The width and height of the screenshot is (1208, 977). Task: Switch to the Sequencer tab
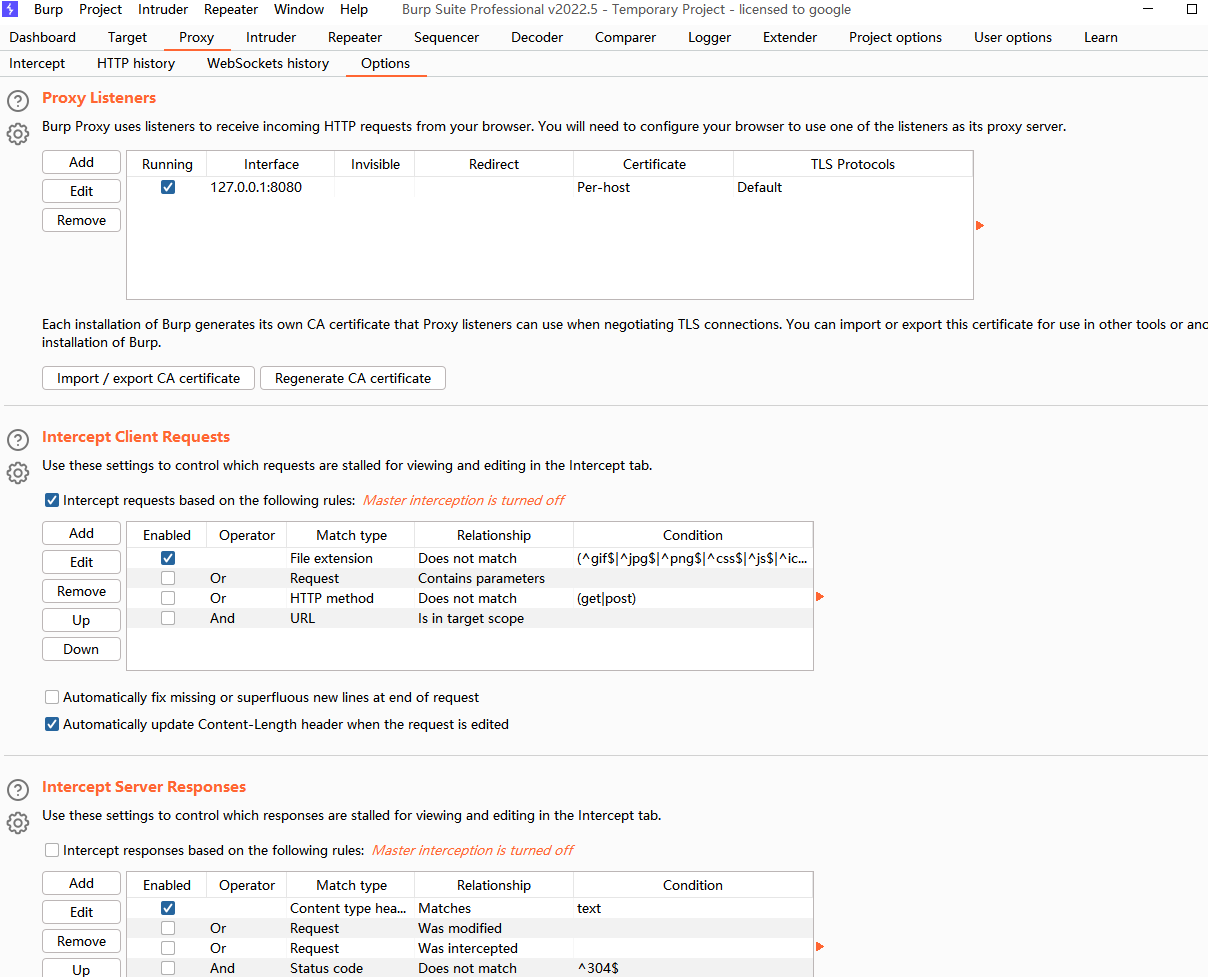(446, 37)
